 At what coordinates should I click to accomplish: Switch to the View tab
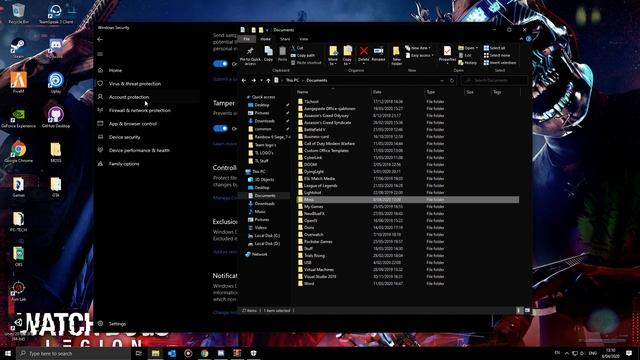pos(304,39)
